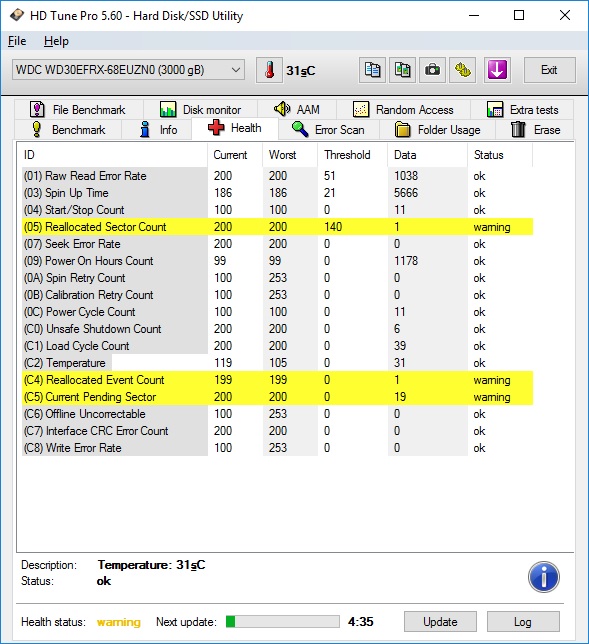The image size is (589, 644).
Task: Select the AAM tab
Action: click(x=297, y=110)
